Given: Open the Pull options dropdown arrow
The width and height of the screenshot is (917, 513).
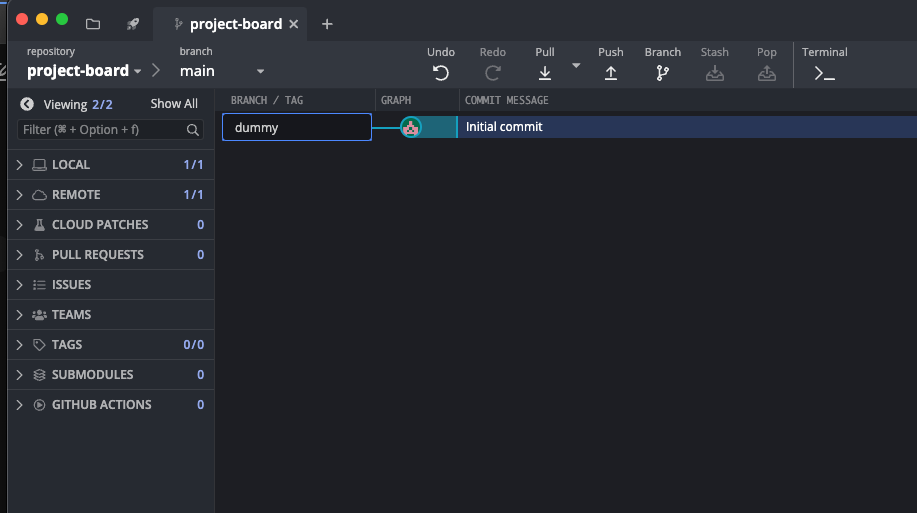Looking at the screenshot, I should 576,66.
